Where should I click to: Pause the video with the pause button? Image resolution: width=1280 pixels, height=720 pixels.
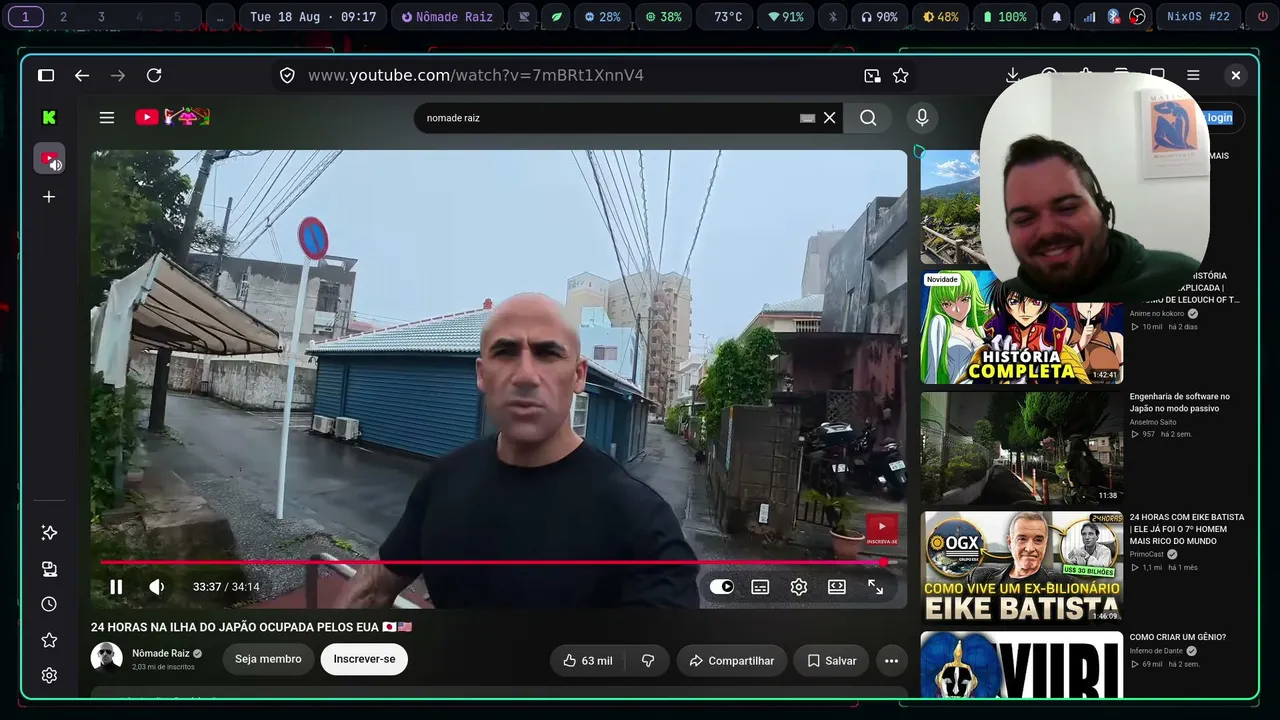click(x=116, y=587)
